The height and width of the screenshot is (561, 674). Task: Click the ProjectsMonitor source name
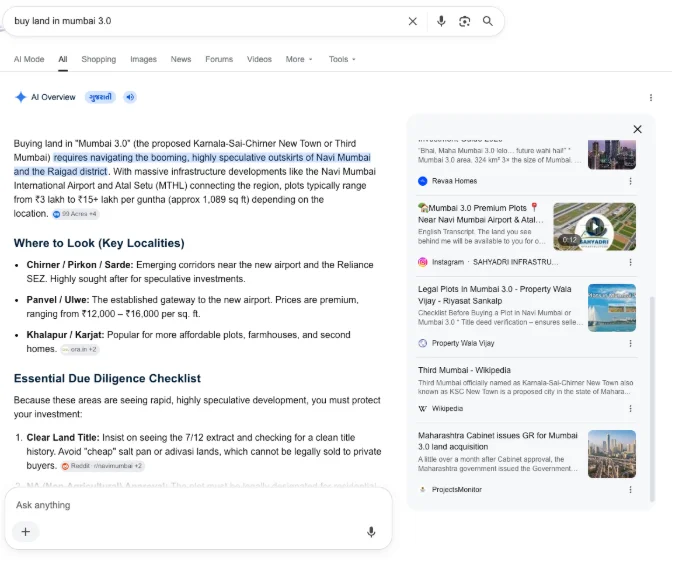[456, 490]
